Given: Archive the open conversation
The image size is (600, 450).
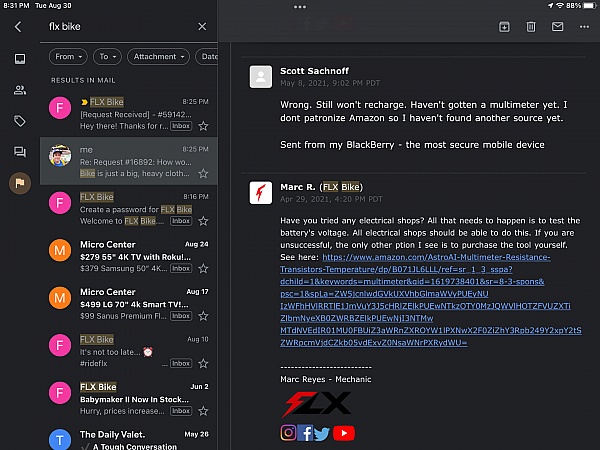Looking at the screenshot, I should [504, 27].
